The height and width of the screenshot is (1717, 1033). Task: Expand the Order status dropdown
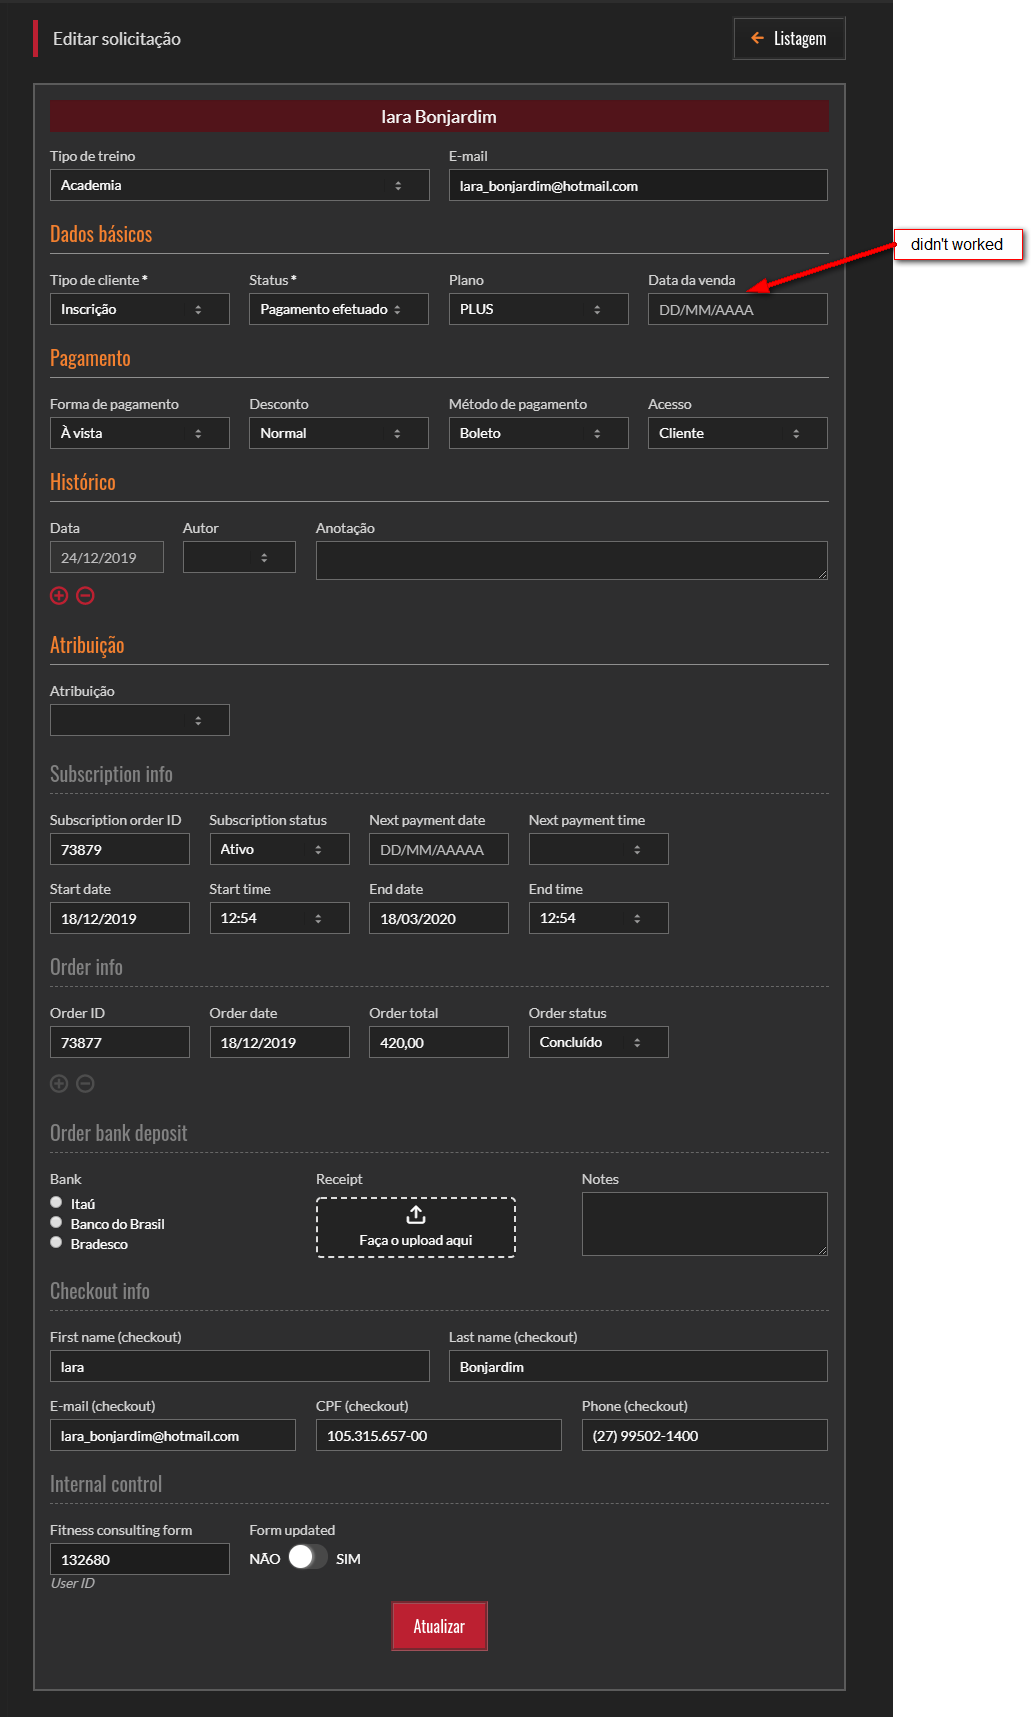click(598, 1042)
